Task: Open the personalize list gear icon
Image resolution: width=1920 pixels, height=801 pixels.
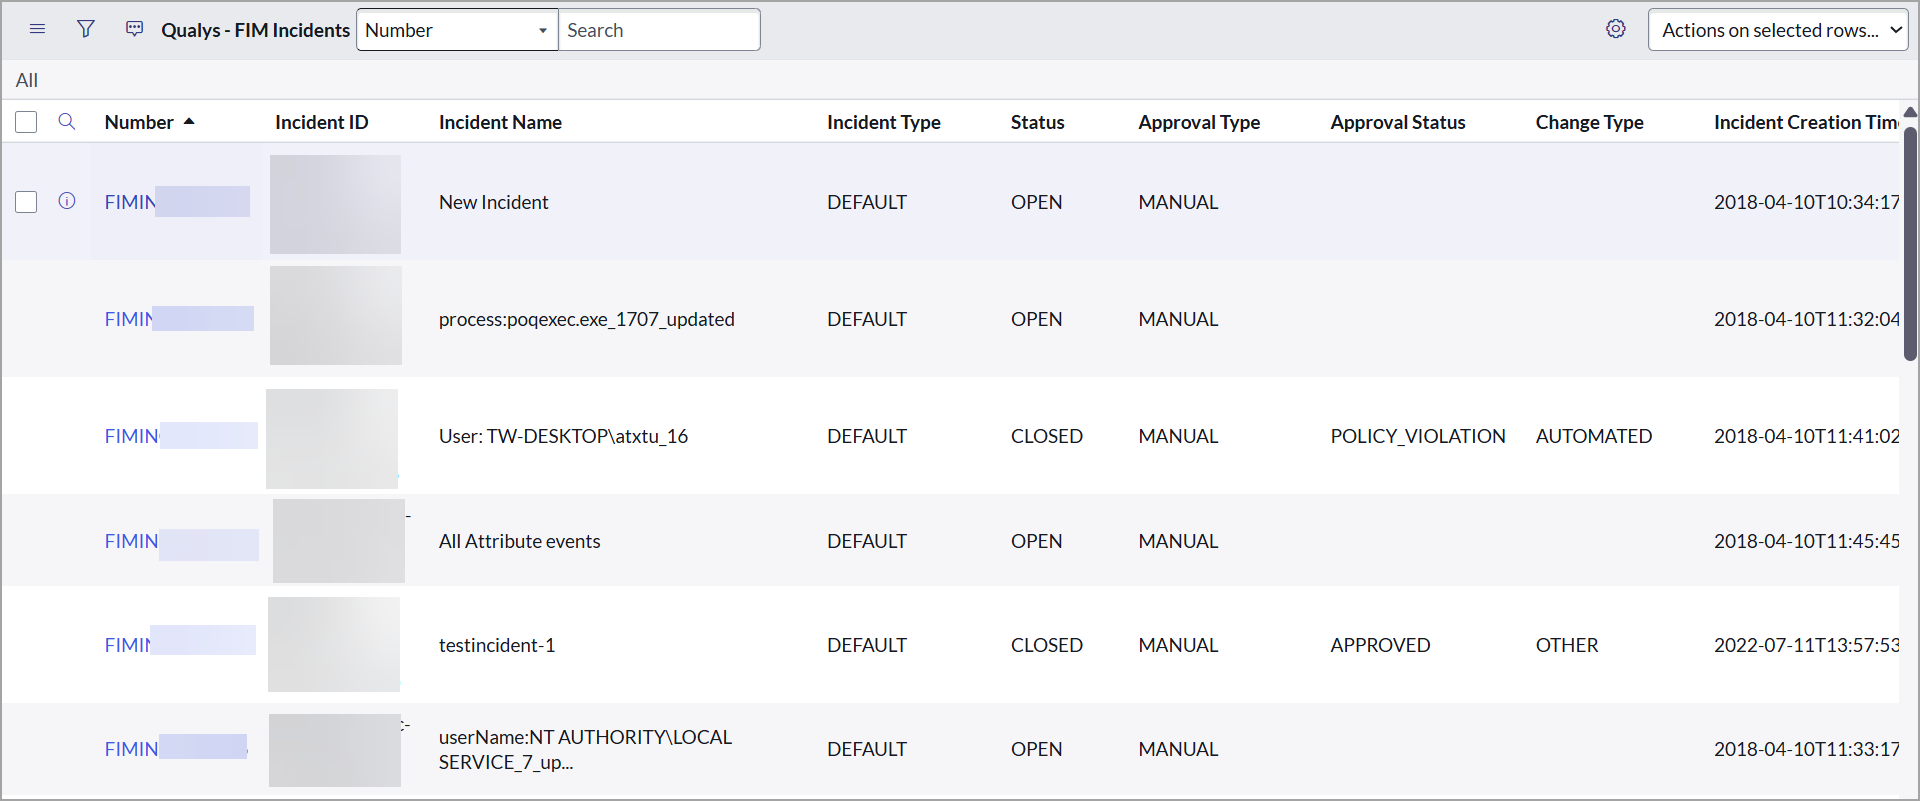Action: point(1615,29)
